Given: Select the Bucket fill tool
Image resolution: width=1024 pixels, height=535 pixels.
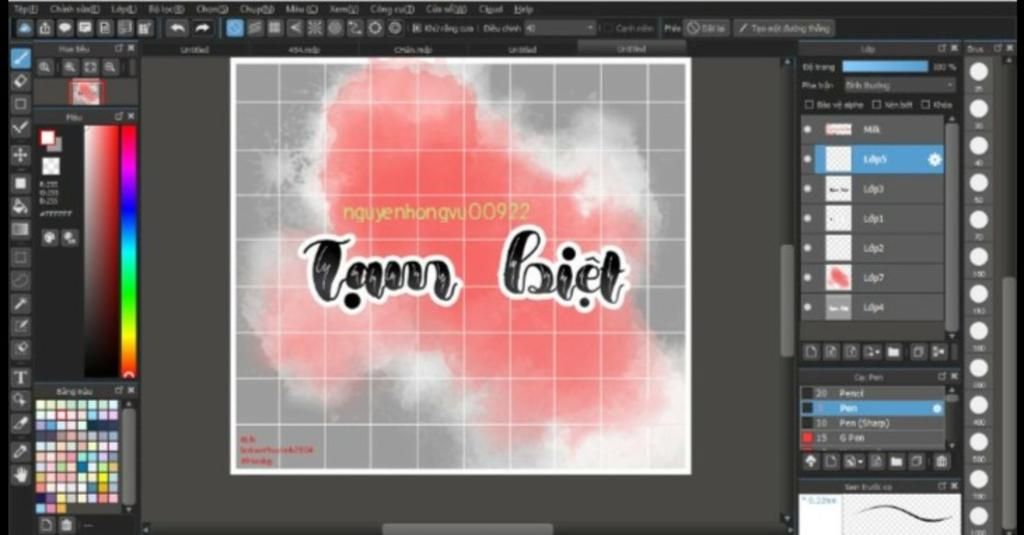Looking at the screenshot, I should click(x=21, y=206).
